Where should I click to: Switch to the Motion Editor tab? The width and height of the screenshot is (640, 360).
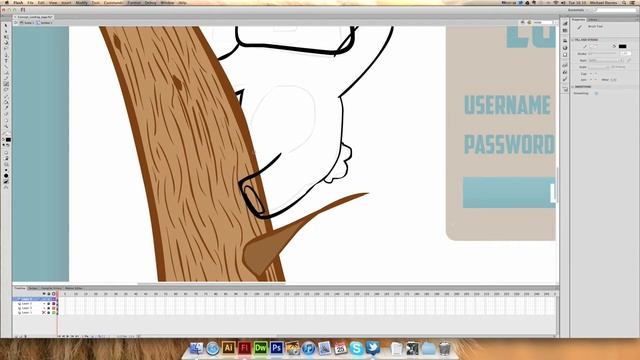pyautogui.click(x=74, y=288)
